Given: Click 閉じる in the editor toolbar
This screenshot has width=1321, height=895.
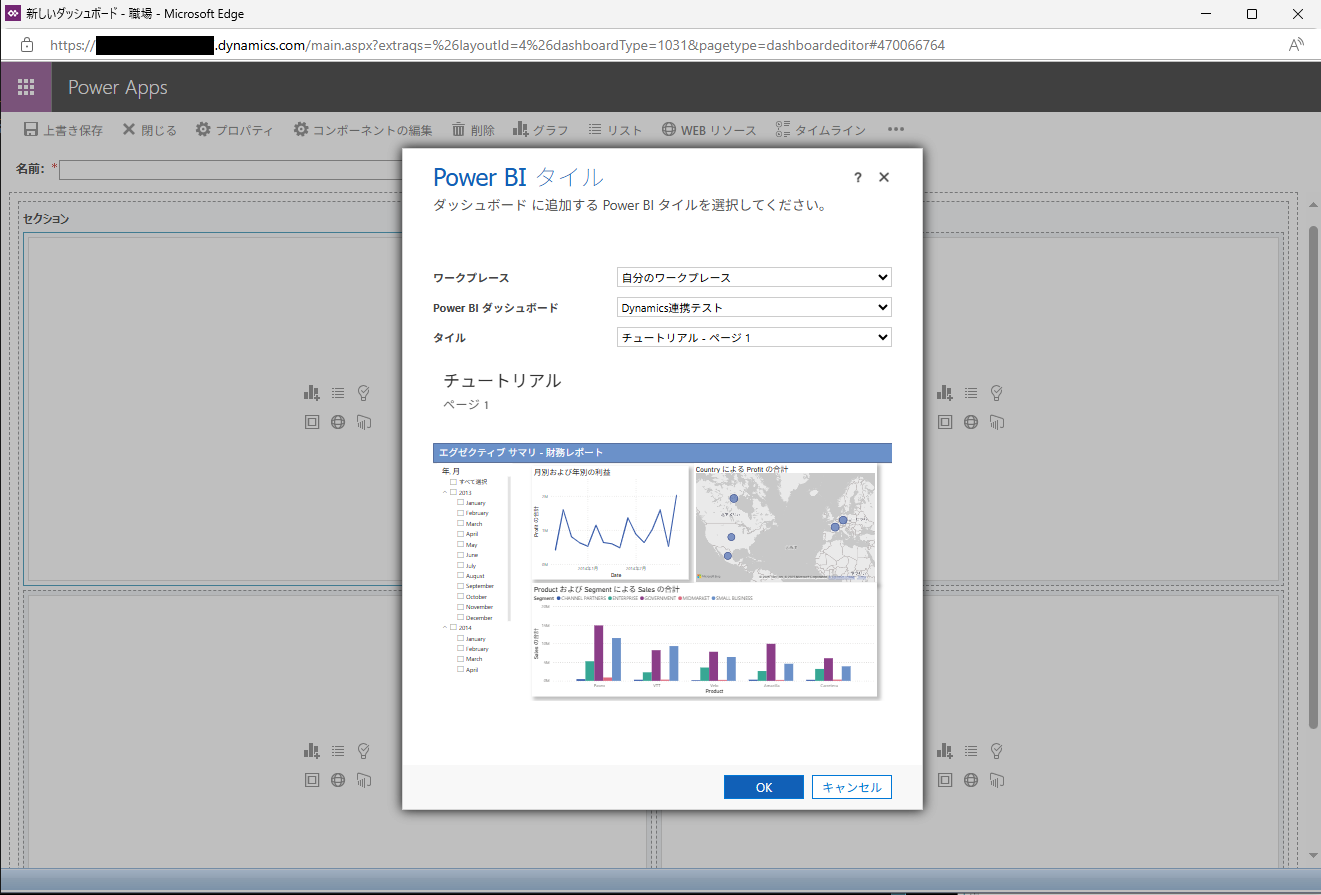Looking at the screenshot, I should (150, 130).
